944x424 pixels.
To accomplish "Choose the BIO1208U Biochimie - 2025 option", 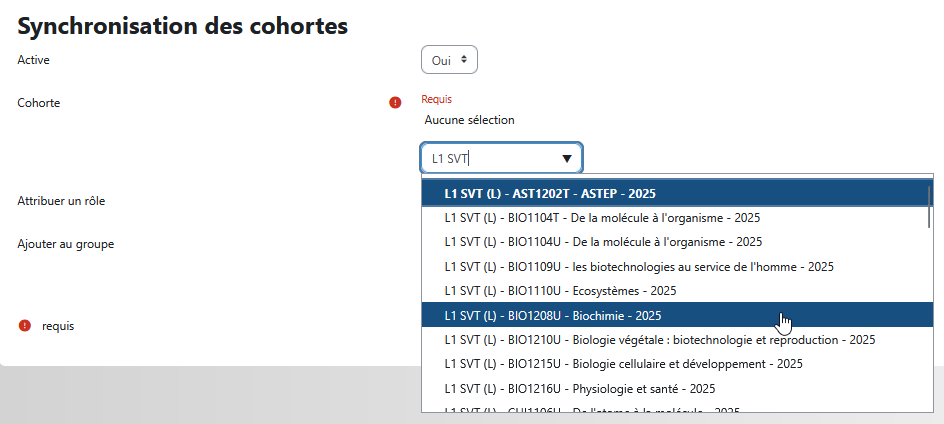I will tap(674, 316).
